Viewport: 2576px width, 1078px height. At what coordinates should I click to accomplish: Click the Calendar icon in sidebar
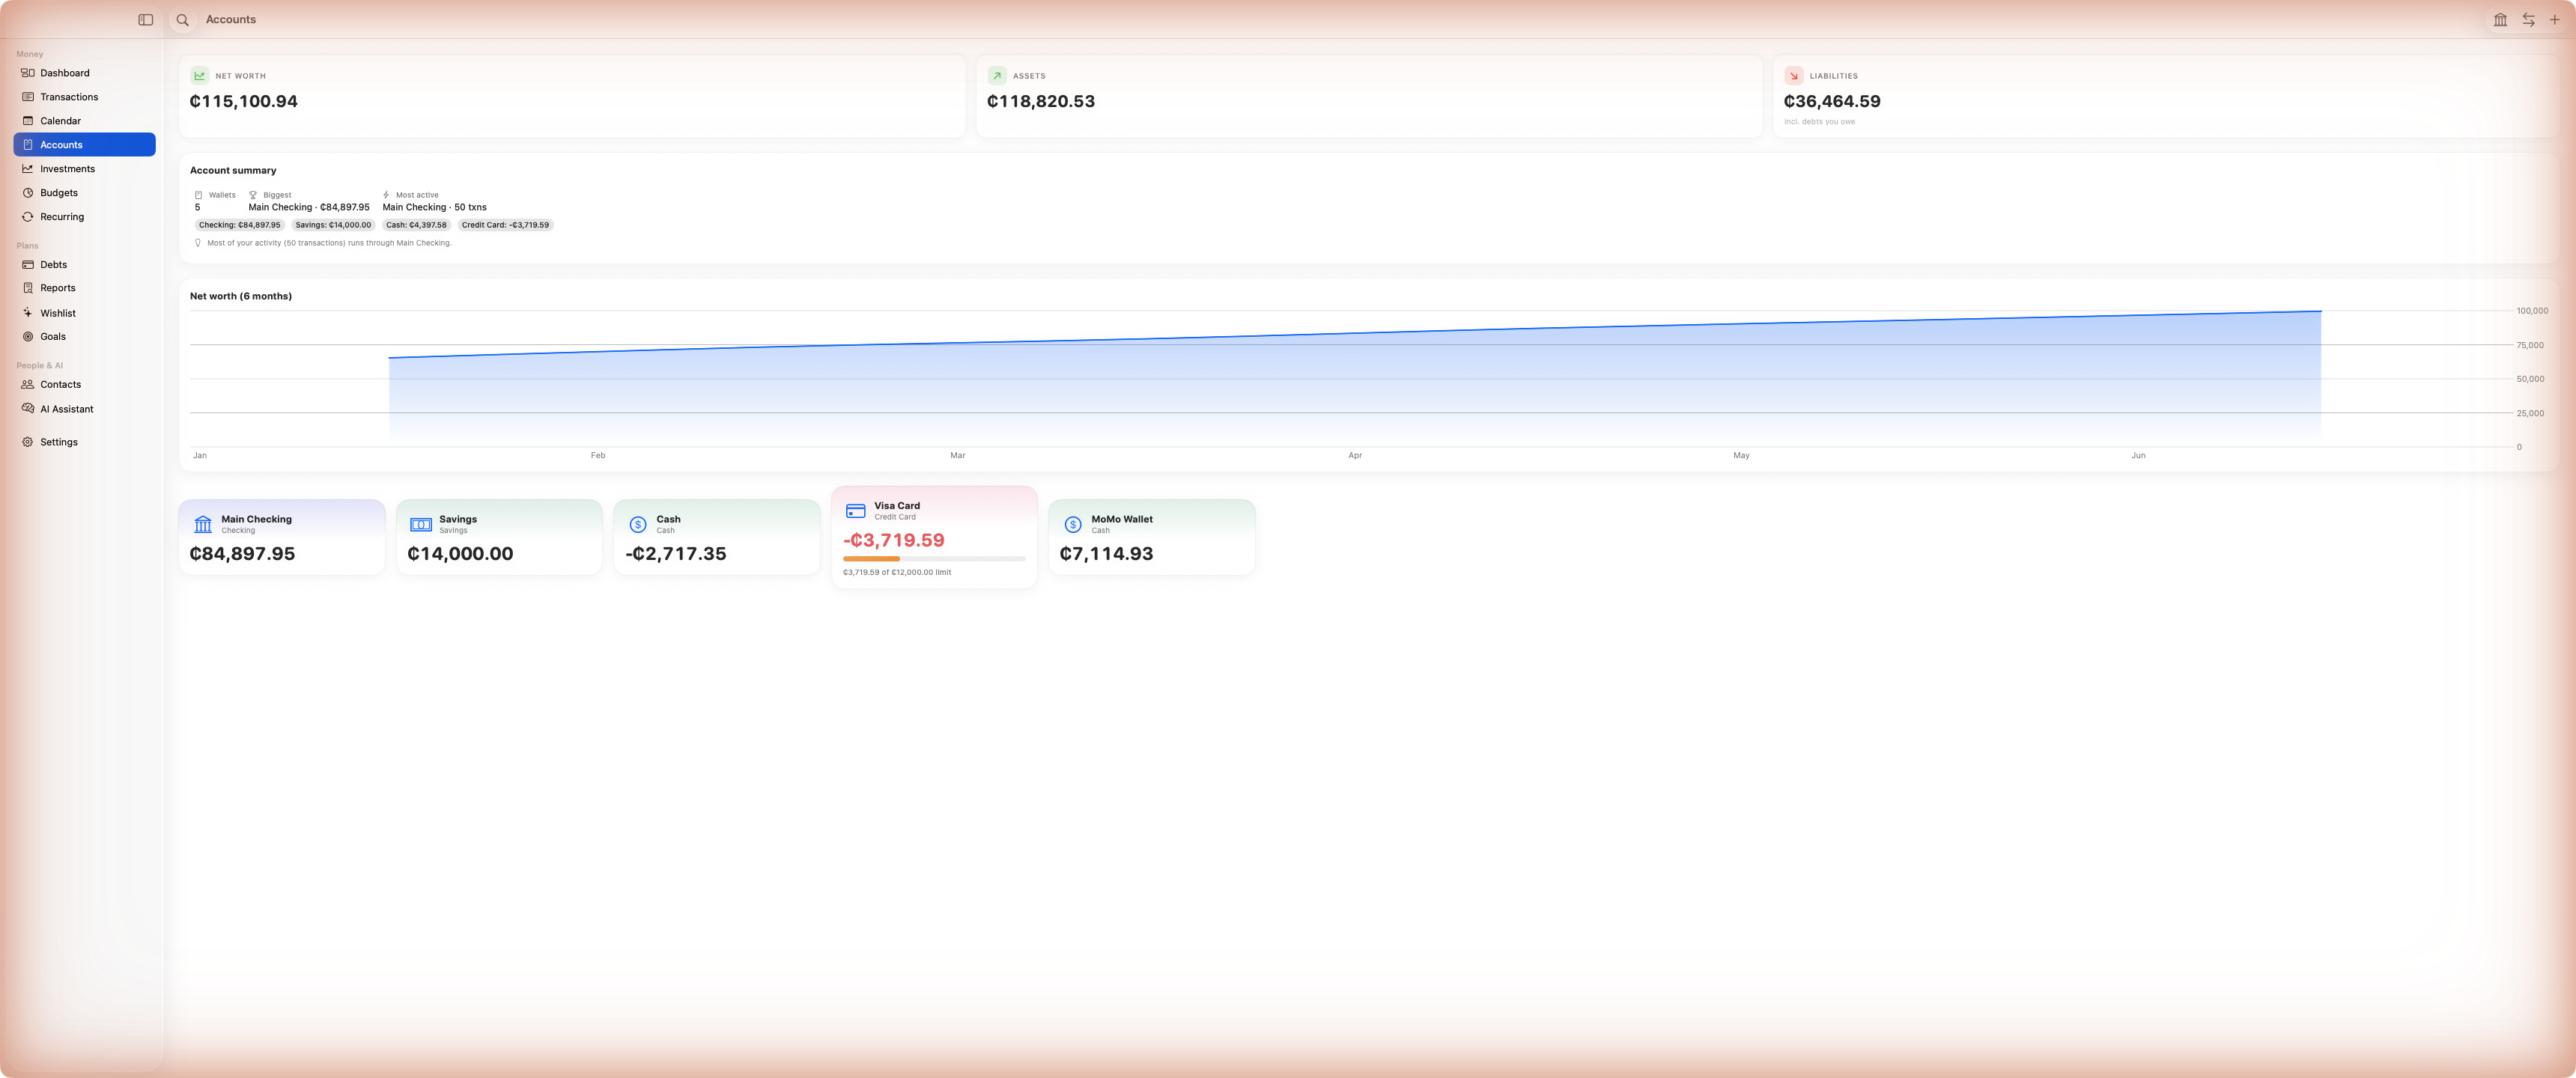[28, 121]
